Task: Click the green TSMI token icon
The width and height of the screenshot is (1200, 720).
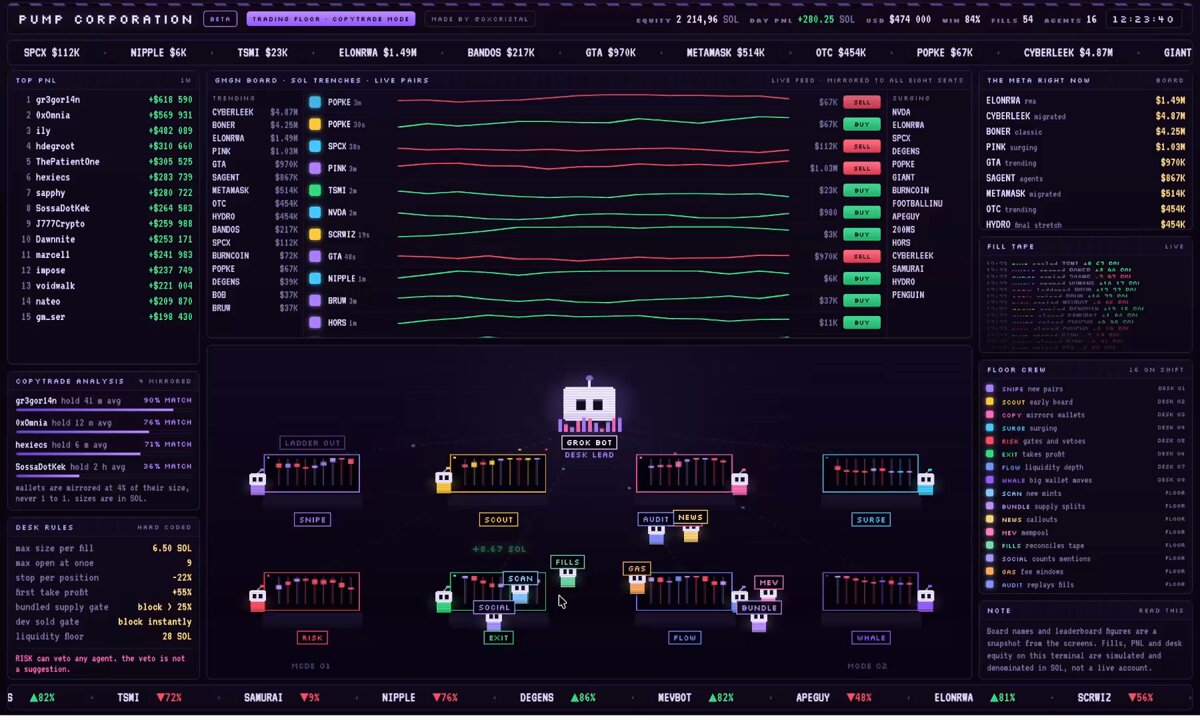Action: coord(315,190)
